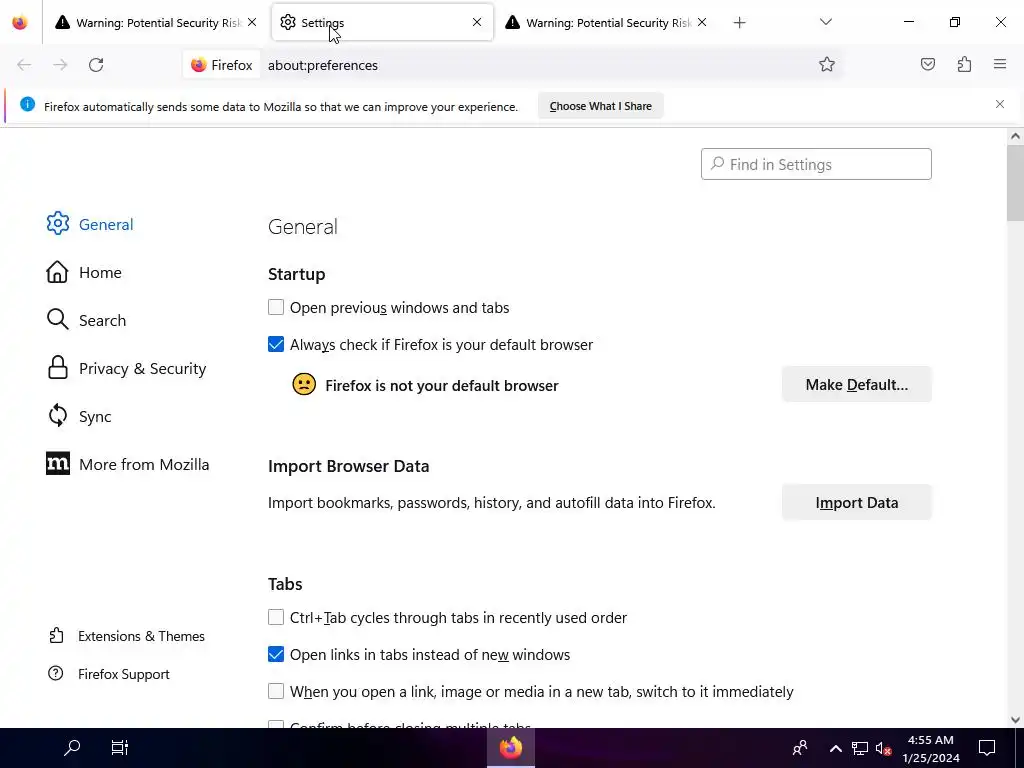
Task: Click the sad face default browser icon
Action: coord(304,384)
